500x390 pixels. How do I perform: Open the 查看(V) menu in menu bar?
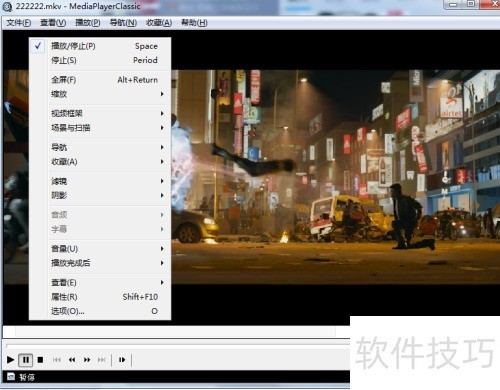[53, 23]
